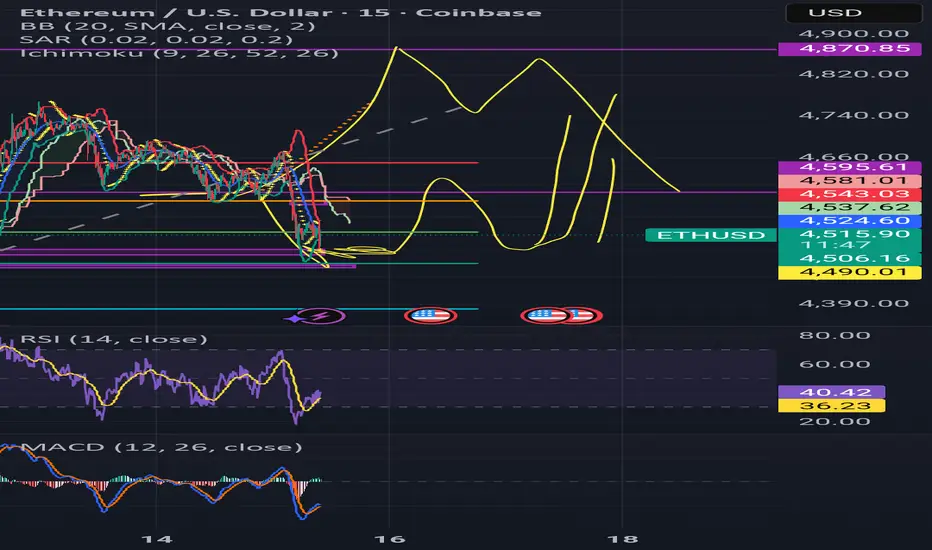Click the purple 4,595.61 price label
The height and width of the screenshot is (550, 932).
tap(850, 167)
